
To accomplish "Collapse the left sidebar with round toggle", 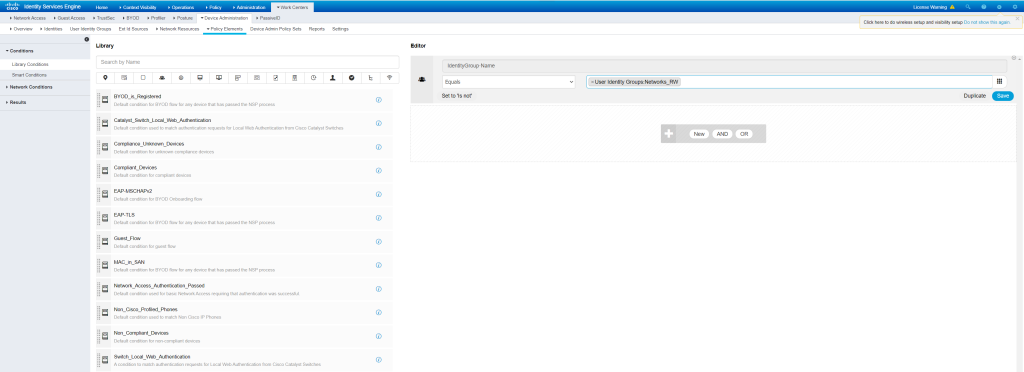I will [x=86, y=40].
